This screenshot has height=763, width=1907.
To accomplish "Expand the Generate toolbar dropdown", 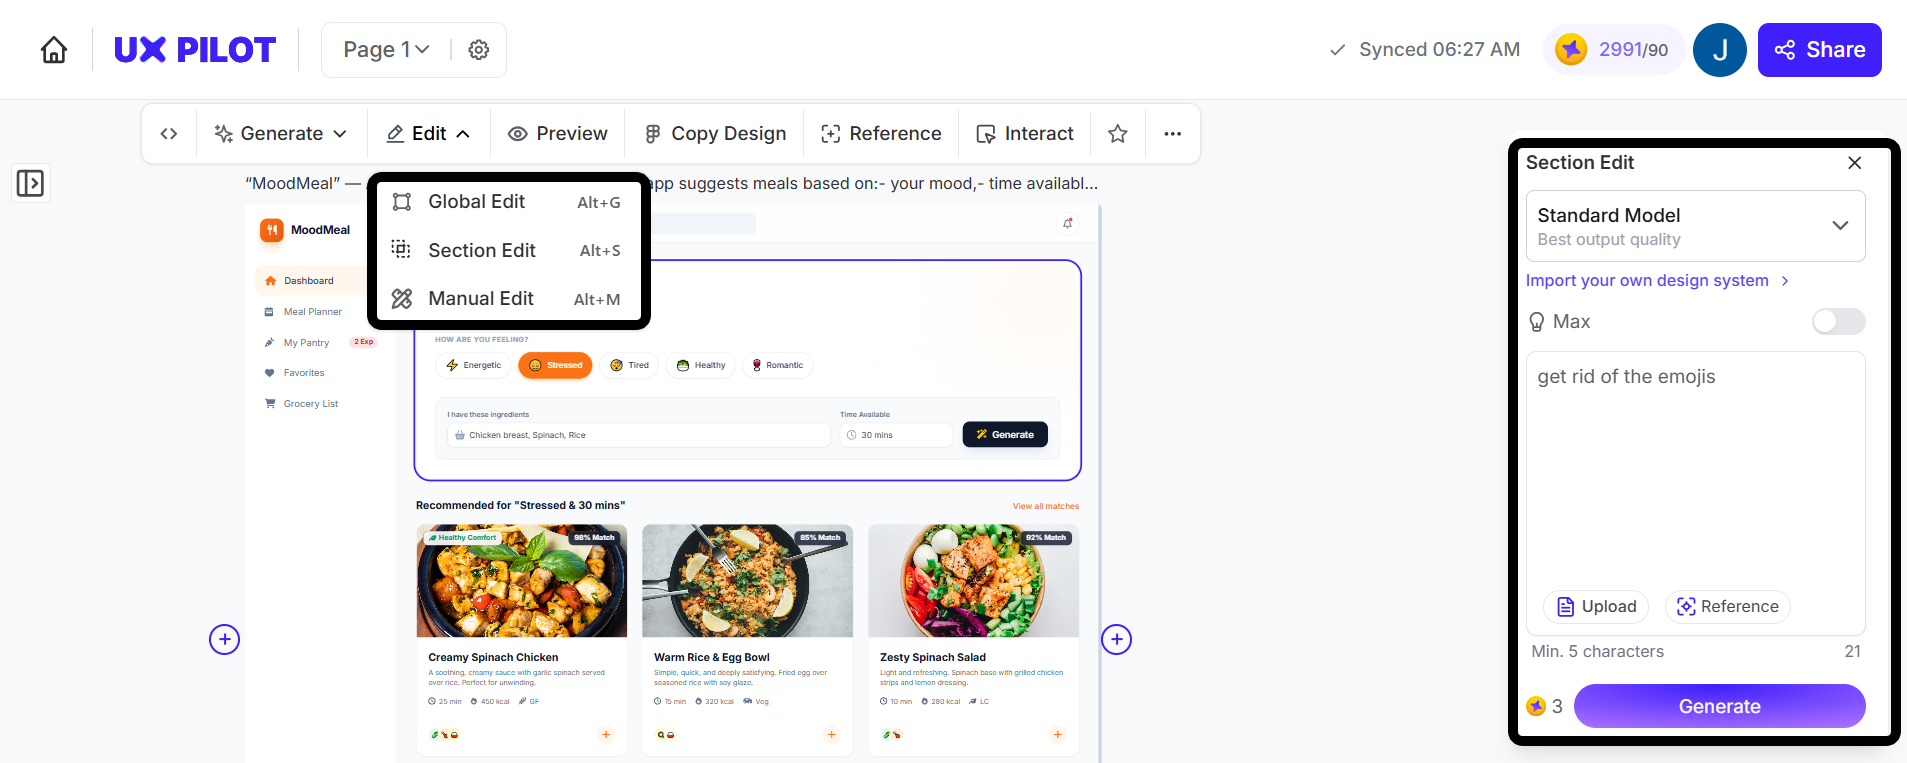I will 281,134.
